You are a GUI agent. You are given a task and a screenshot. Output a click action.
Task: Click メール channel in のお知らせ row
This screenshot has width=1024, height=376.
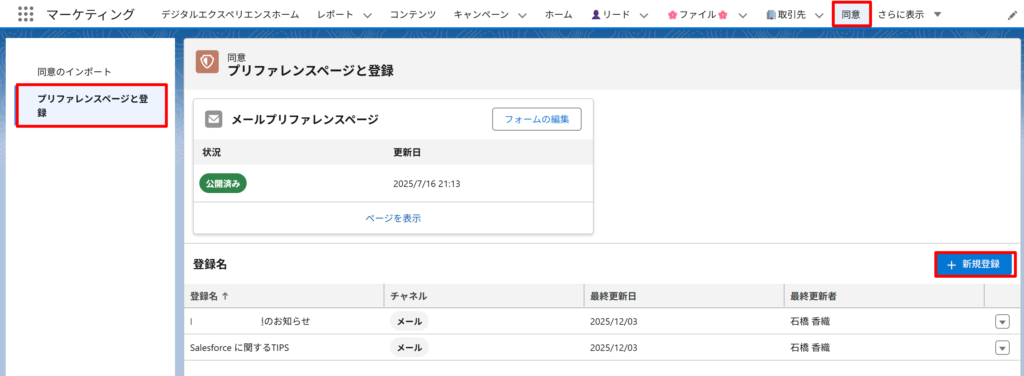click(x=409, y=321)
